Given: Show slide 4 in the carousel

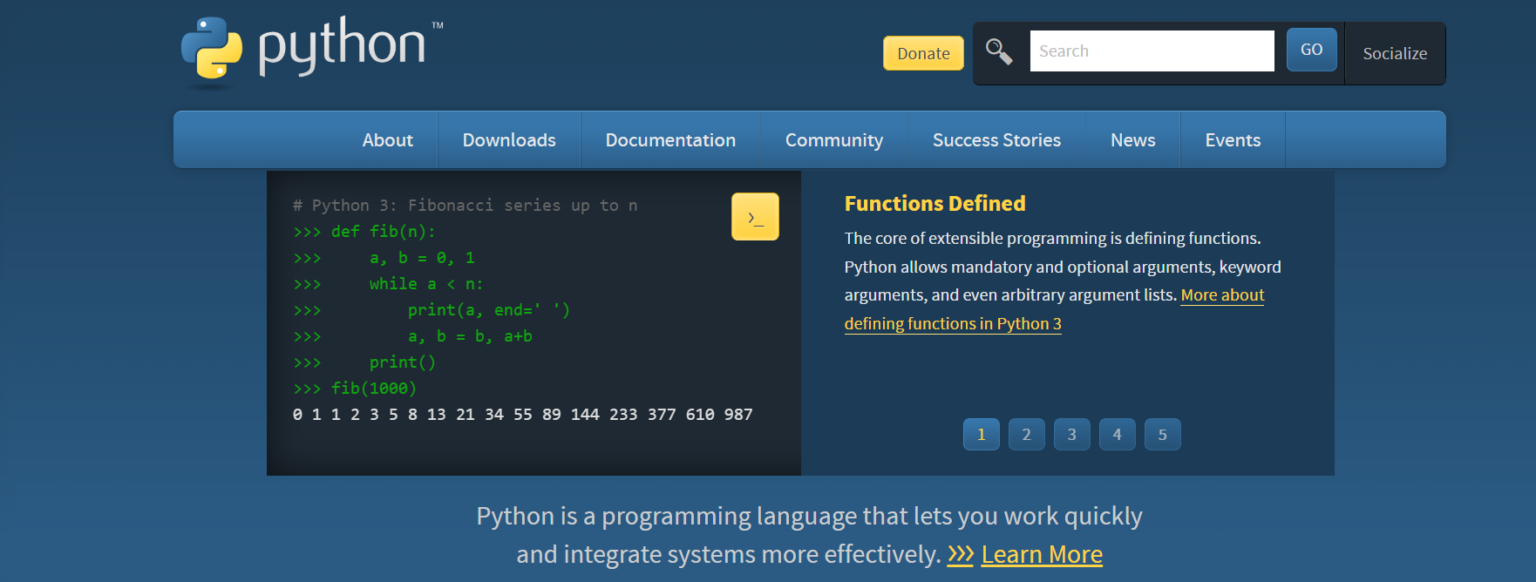Looking at the screenshot, I should click(1117, 434).
